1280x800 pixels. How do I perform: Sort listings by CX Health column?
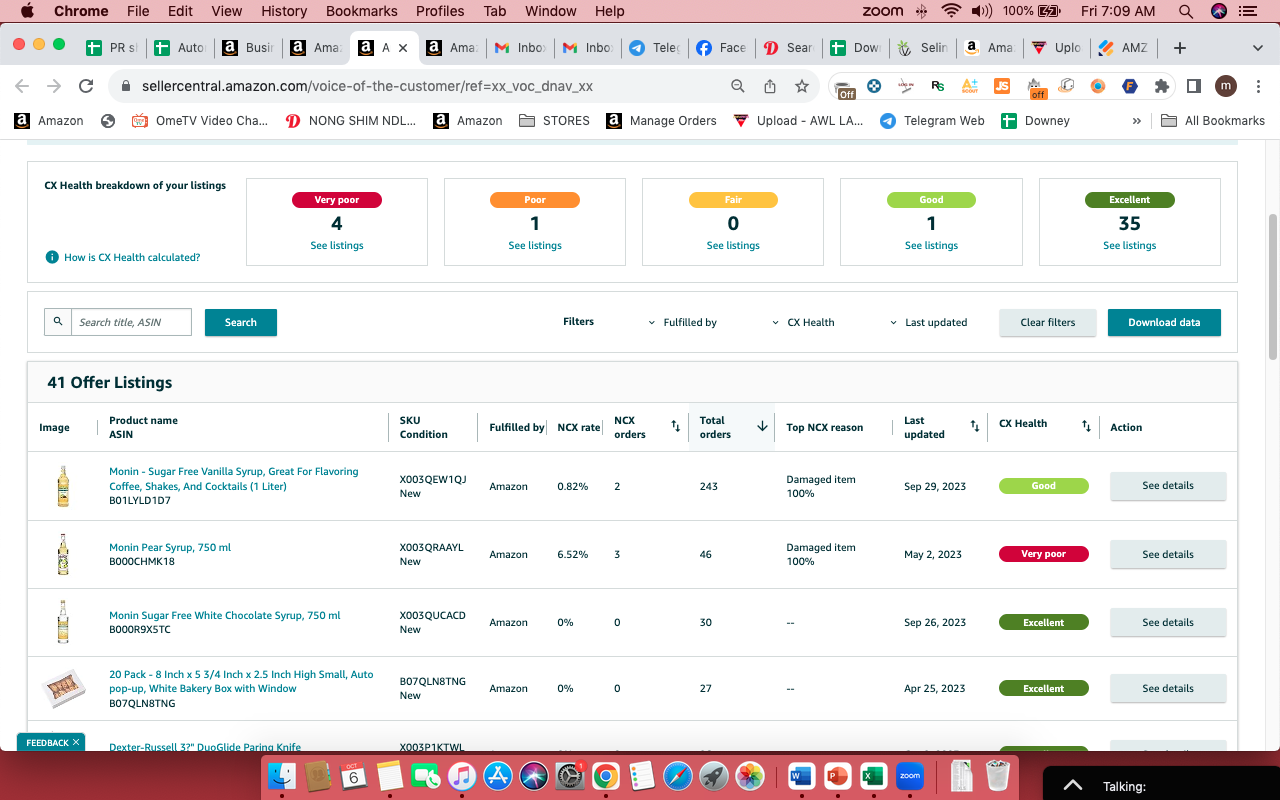(x=1086, y=427)
